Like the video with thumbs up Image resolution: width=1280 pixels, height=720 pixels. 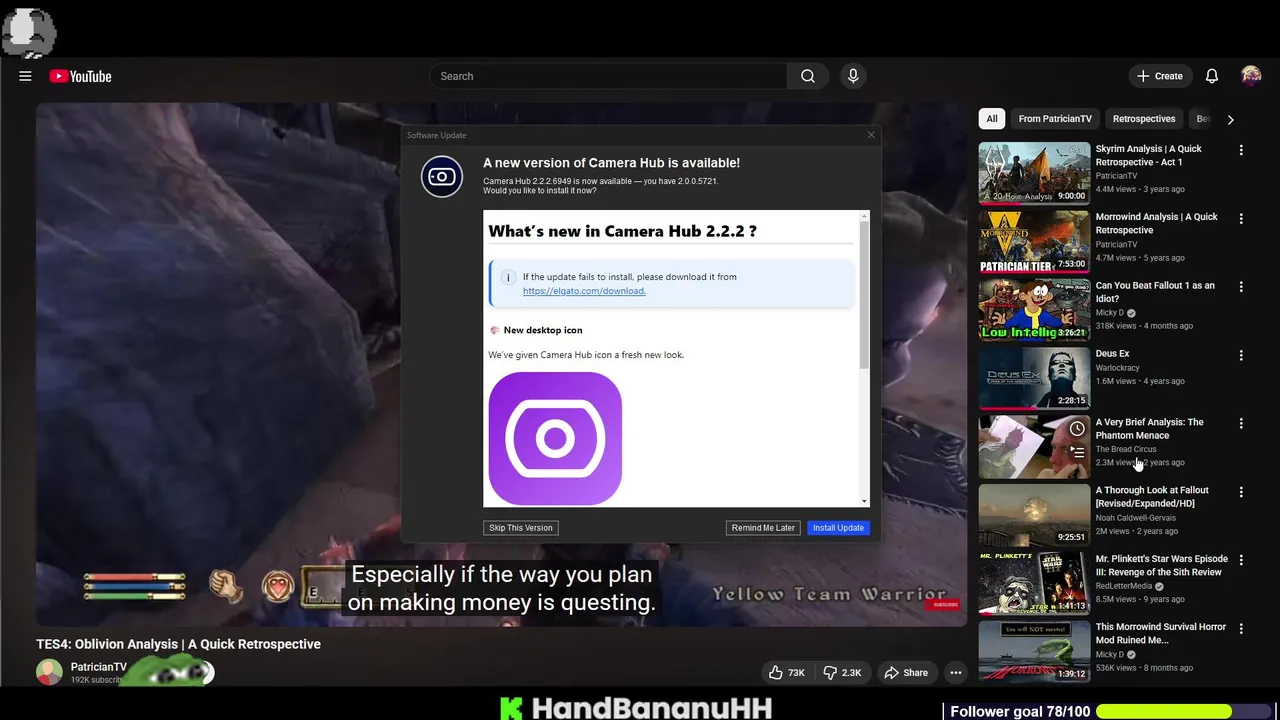pyautogui.click(x=787, y=673)
